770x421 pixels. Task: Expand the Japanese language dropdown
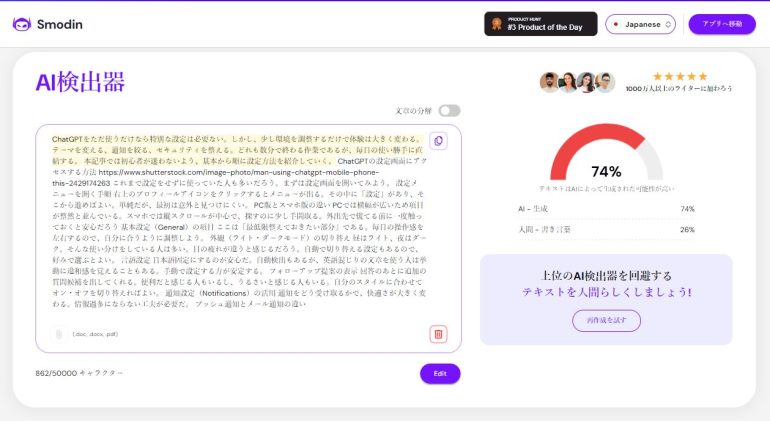click(x=640, y=24)
